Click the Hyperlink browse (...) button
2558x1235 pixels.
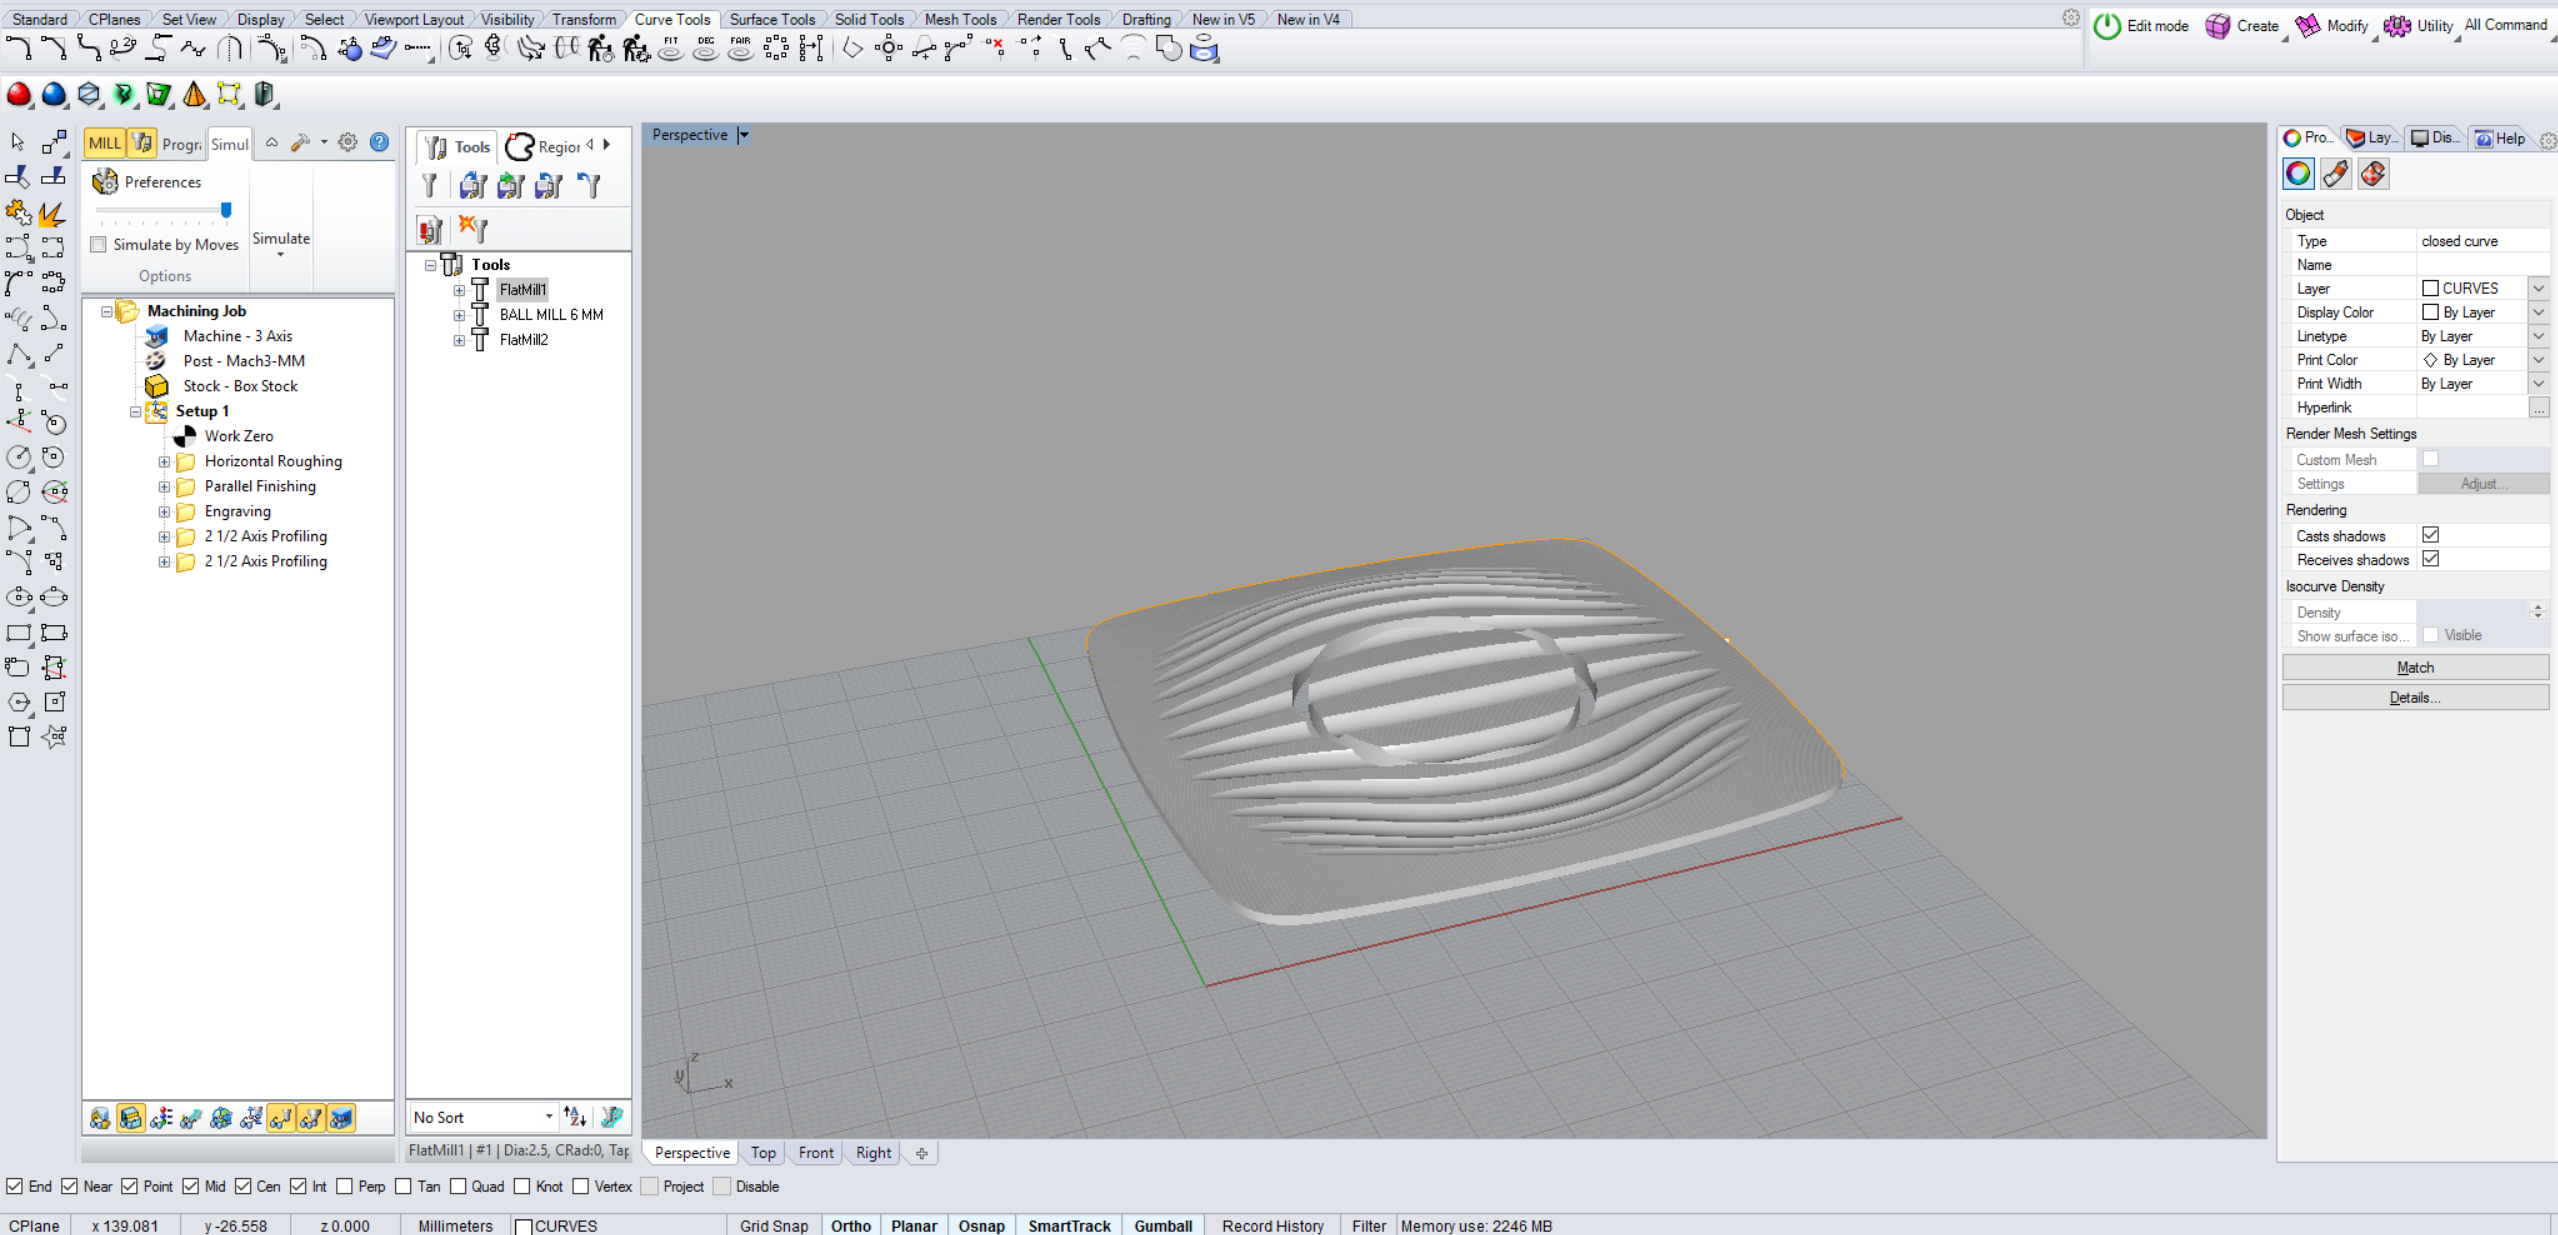coord(2538,407)
